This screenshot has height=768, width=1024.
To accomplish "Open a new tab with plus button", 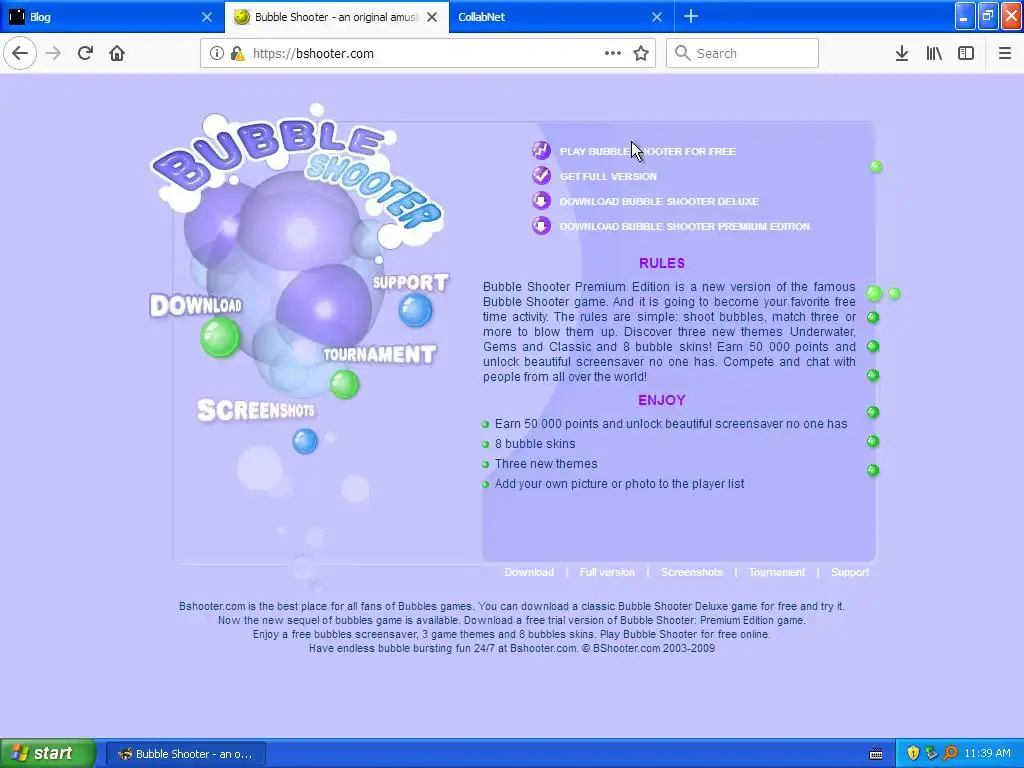I will point(691,17).
